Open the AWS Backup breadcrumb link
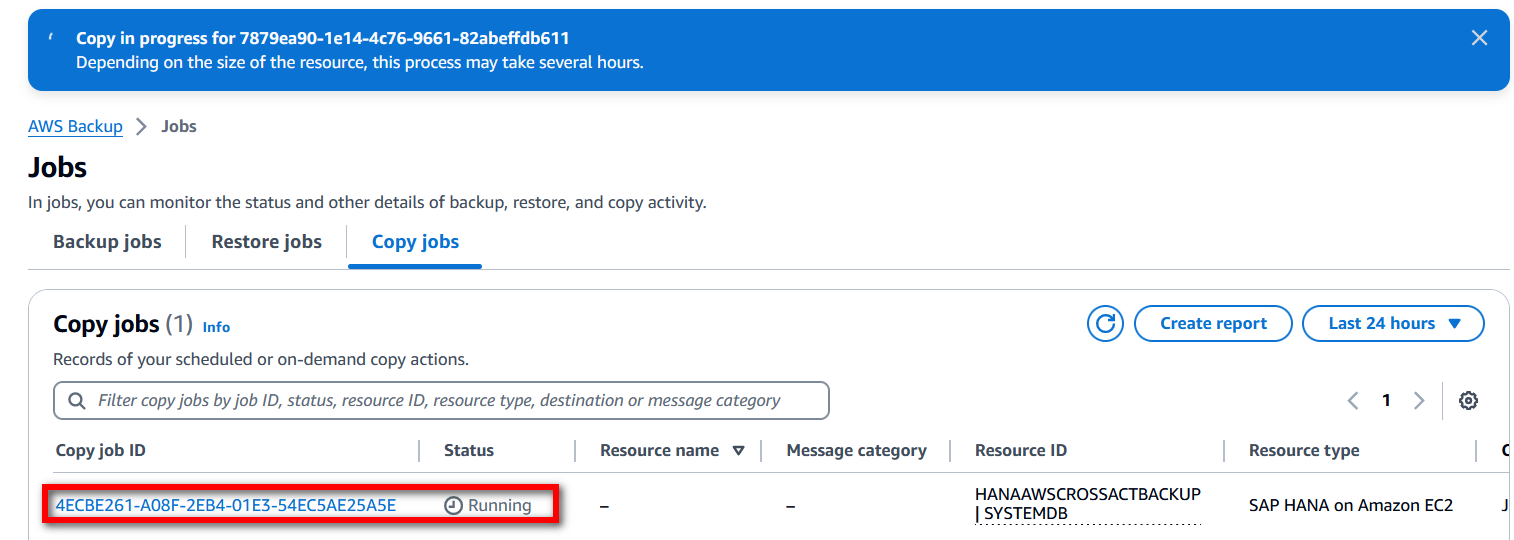 75,126
